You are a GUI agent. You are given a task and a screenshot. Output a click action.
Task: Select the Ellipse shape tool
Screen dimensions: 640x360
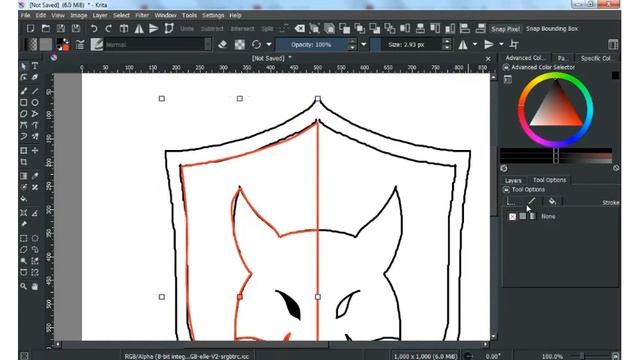point(35,102)
